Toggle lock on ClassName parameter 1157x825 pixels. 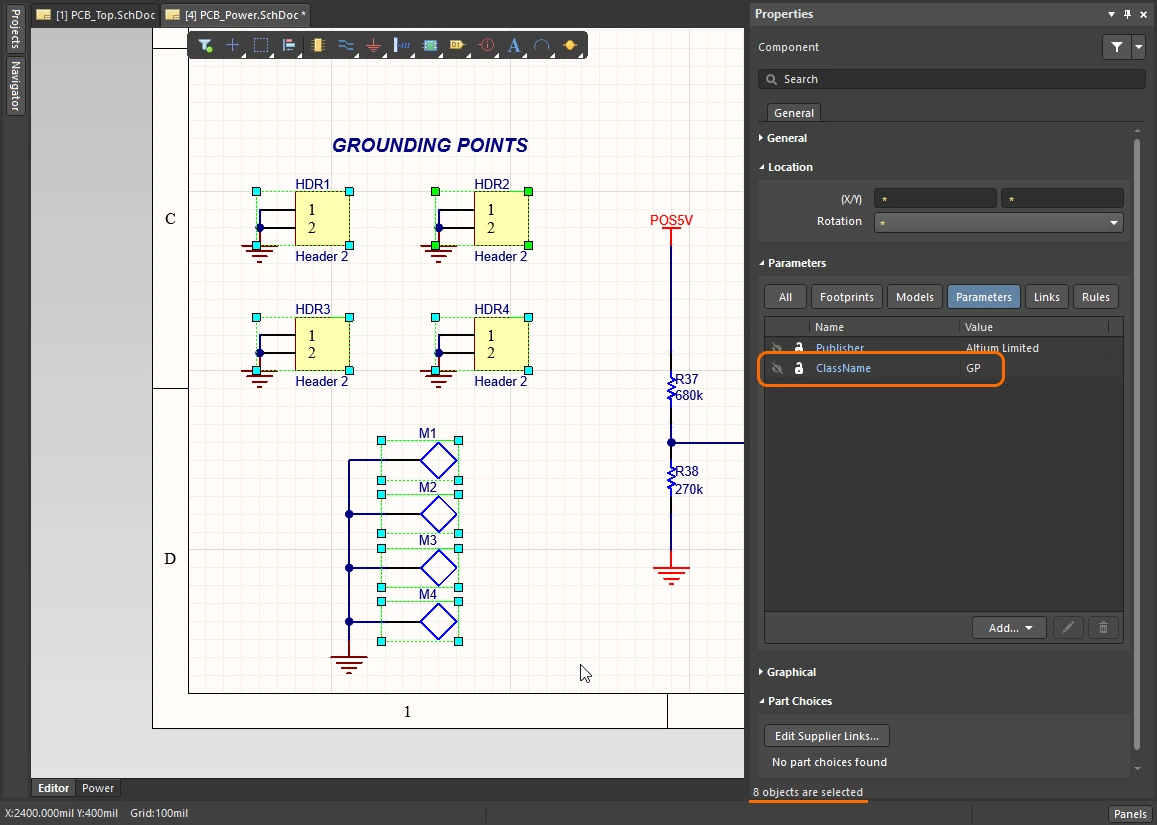click(799, 368)
